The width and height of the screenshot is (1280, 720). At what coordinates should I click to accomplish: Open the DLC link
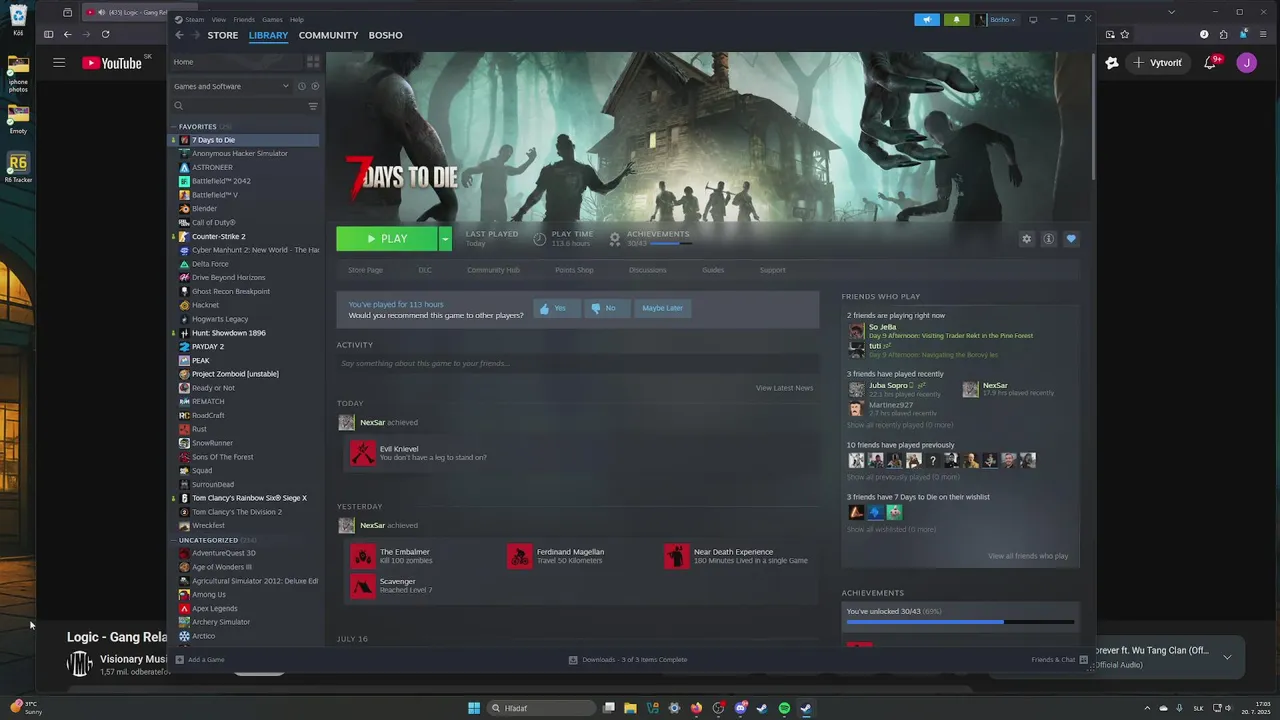click(425, 270)
